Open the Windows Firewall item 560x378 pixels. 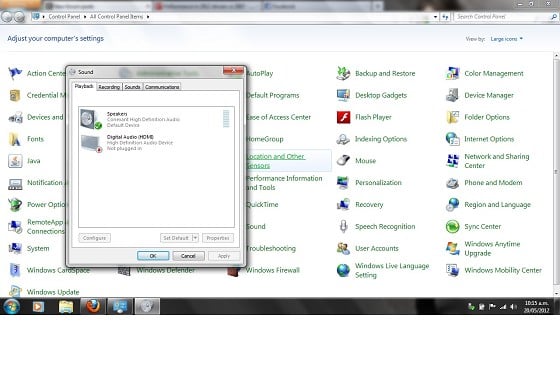coord(272,270)
